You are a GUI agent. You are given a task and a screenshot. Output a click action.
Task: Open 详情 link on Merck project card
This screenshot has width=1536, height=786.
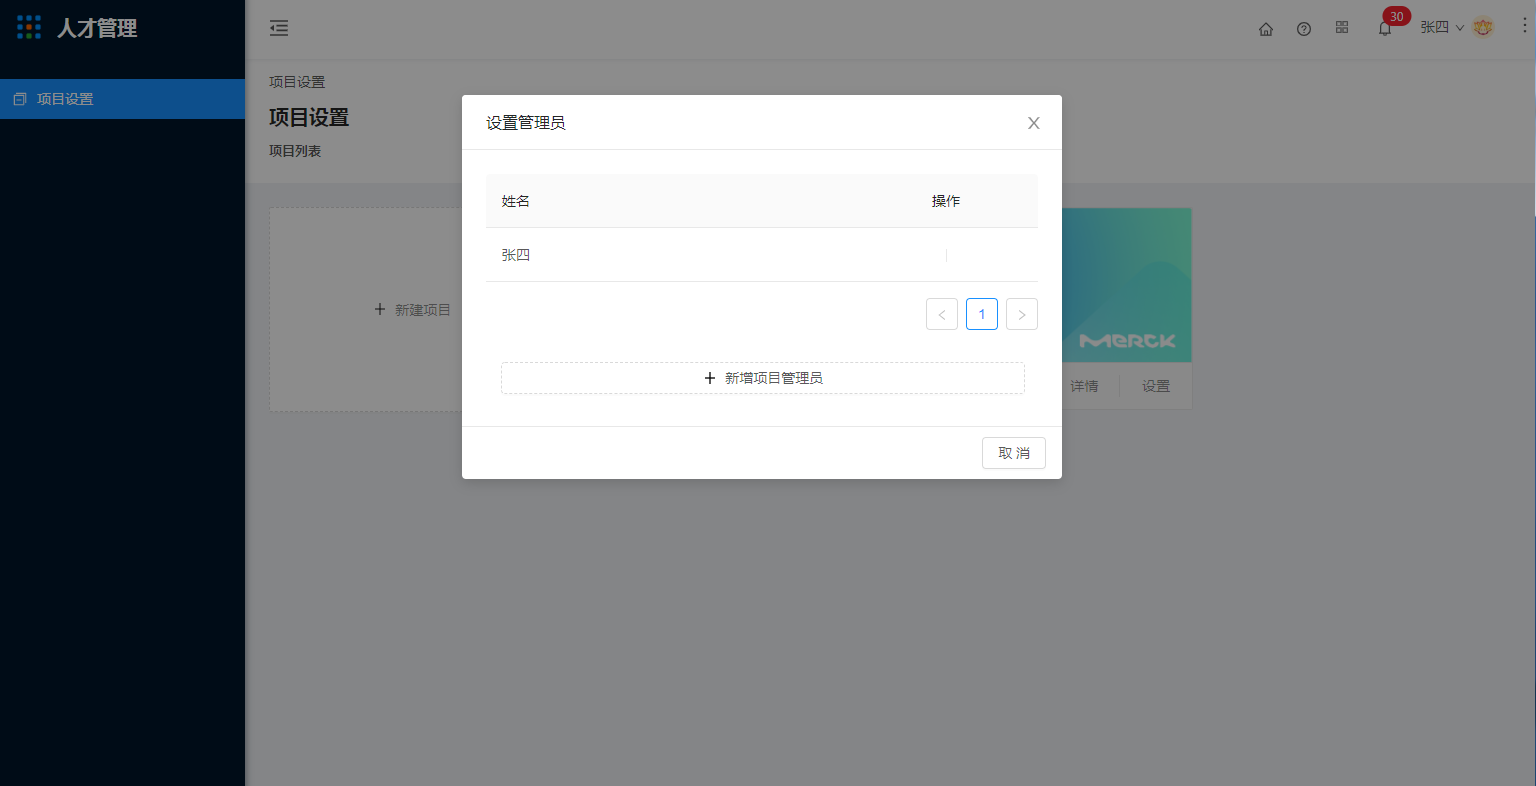click(x=1084, y=386)
